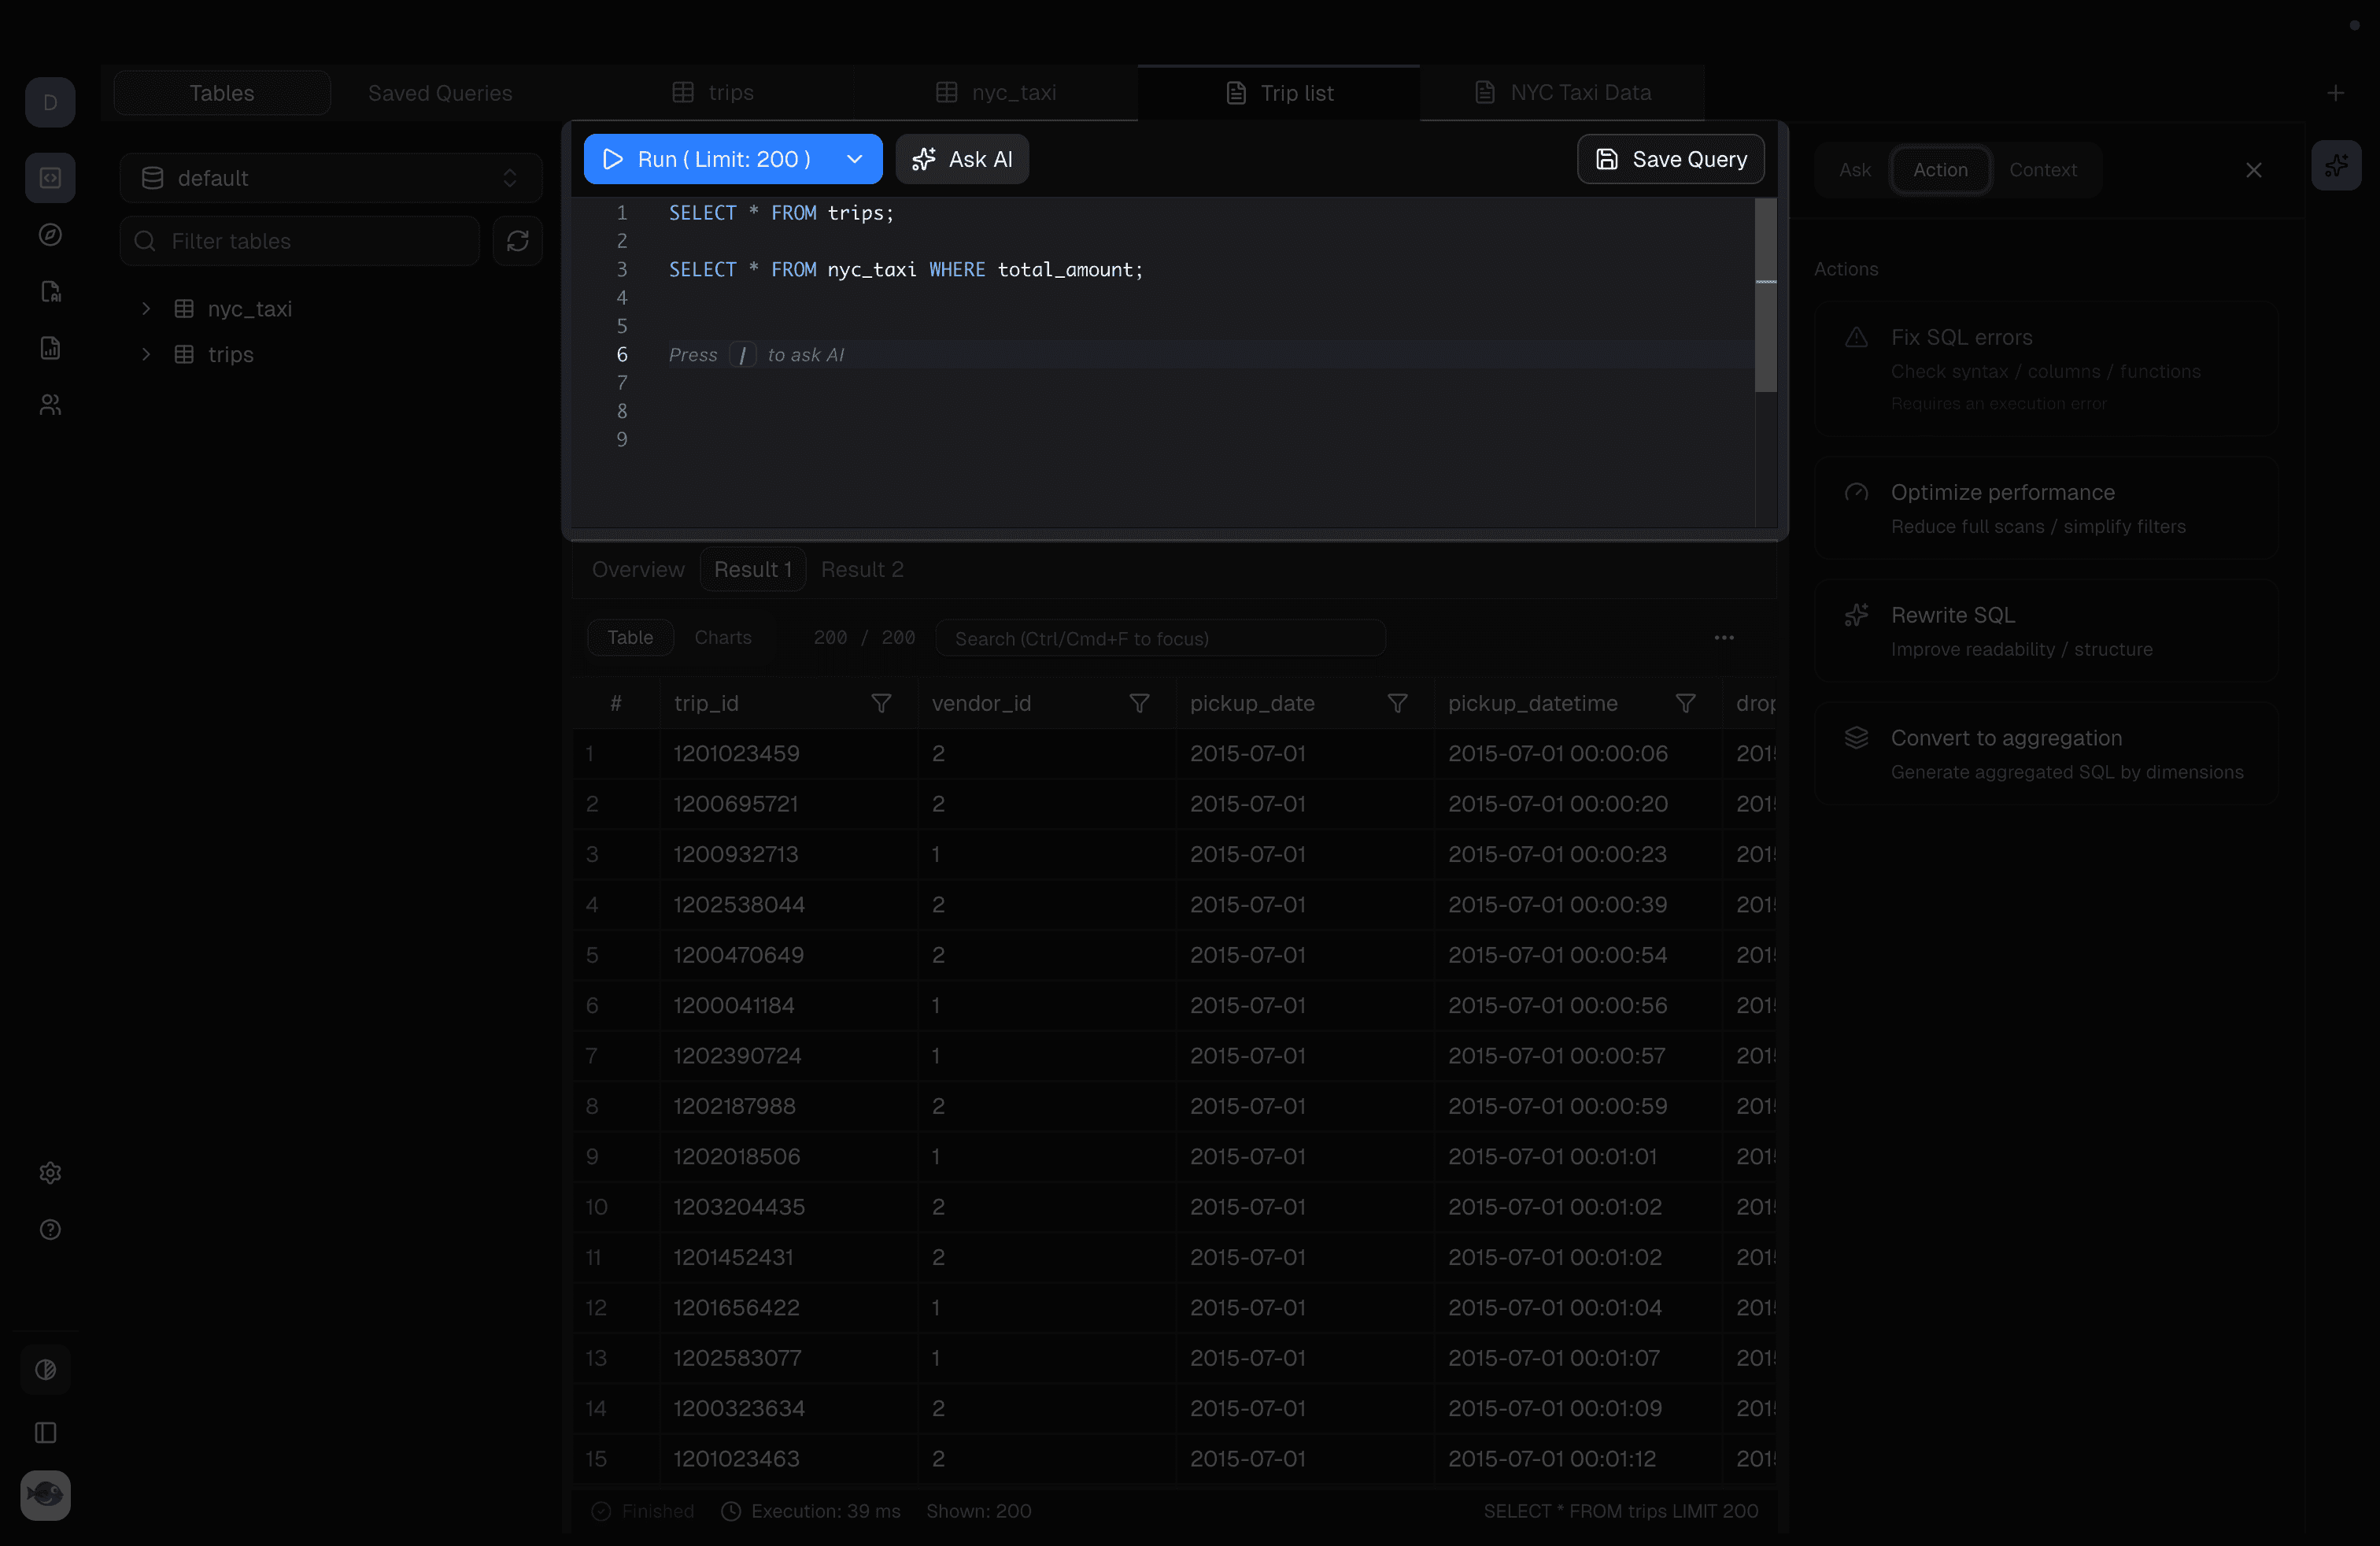2380x1546 pixels.
Task: Filter the trip_id column
Action: coord(881,703)
